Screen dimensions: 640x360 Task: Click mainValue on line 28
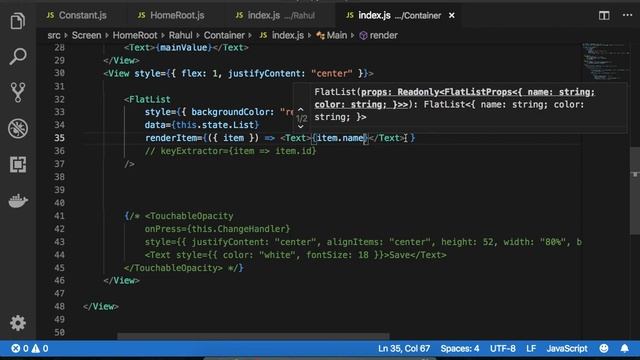tap(184, 47)
